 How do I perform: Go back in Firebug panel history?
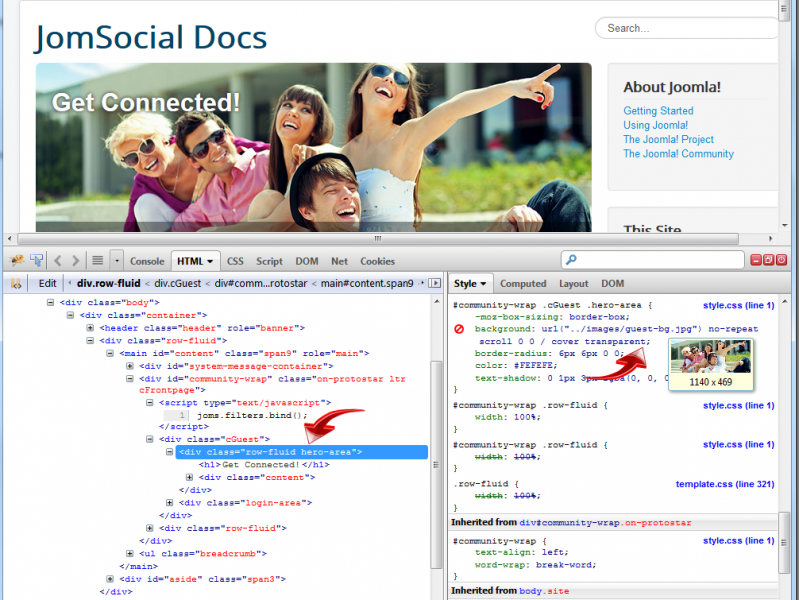click(58, 261)
